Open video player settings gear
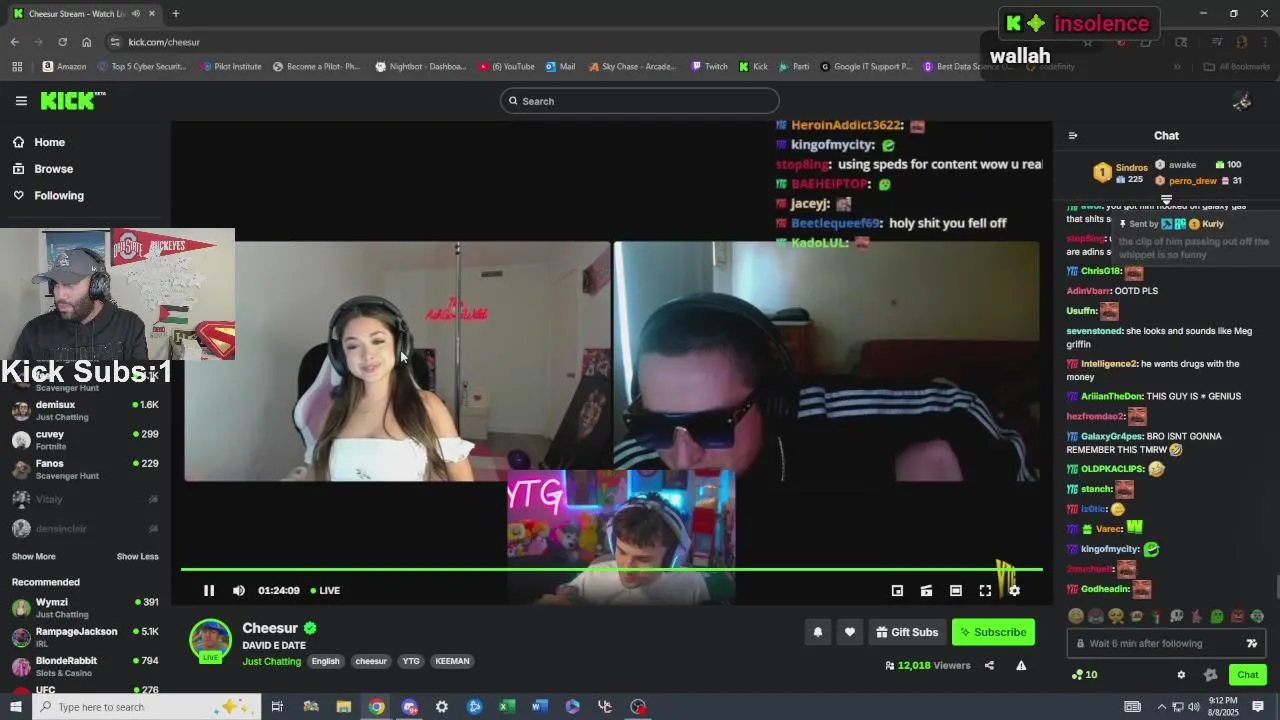The image size is (1280, 720). tap(1014, 591)
